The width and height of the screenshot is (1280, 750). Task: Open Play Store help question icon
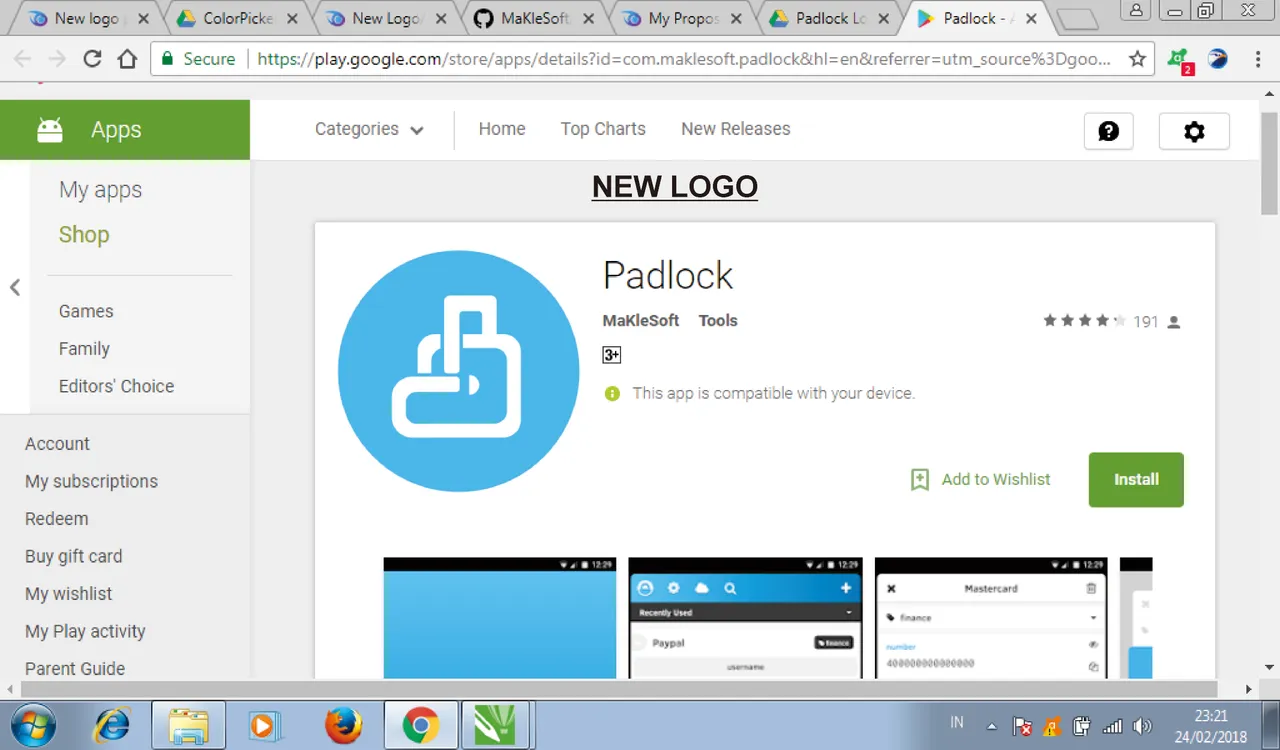1109,131
